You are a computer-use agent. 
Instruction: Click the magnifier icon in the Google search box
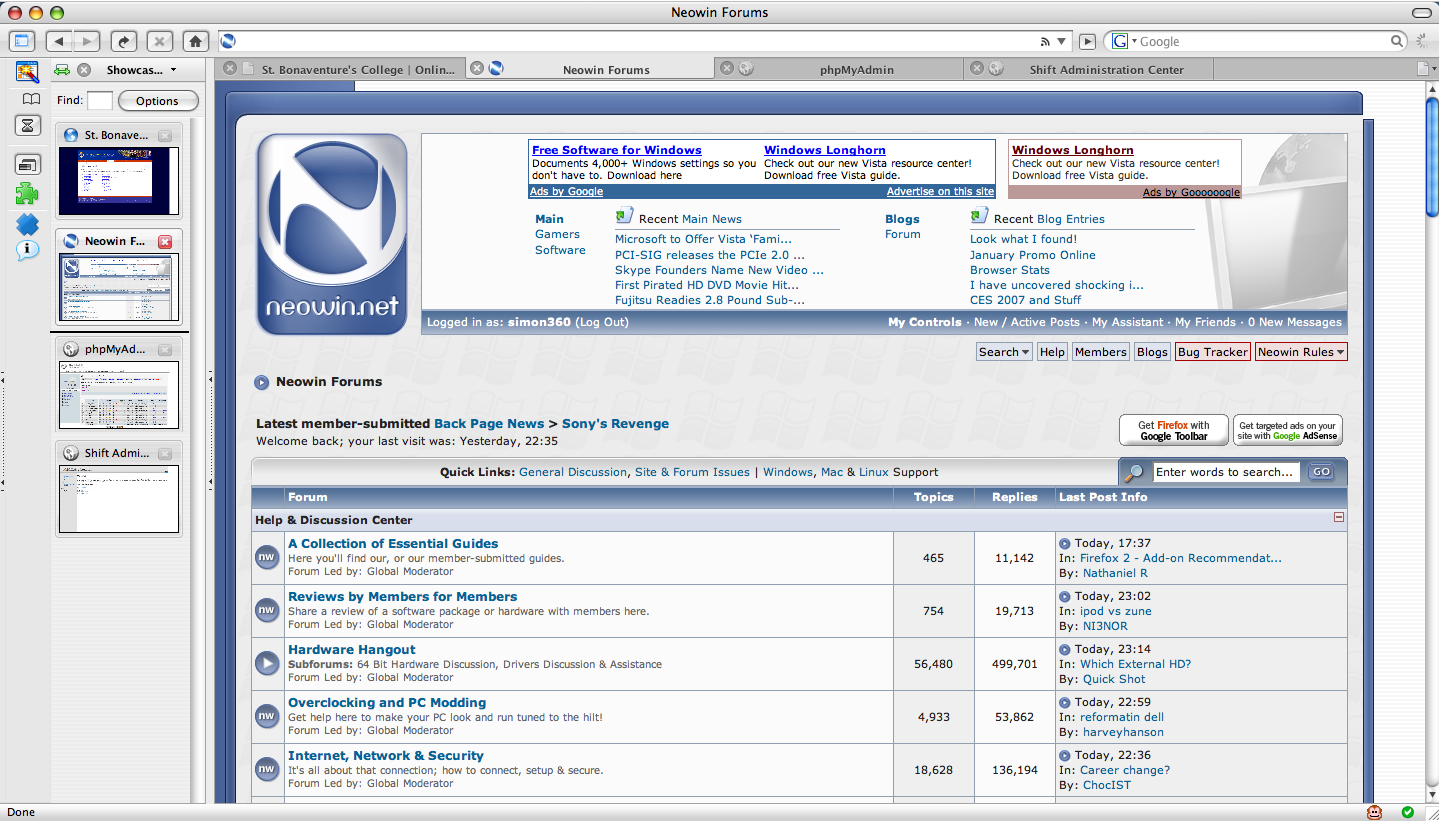[x=1397, y=41]
